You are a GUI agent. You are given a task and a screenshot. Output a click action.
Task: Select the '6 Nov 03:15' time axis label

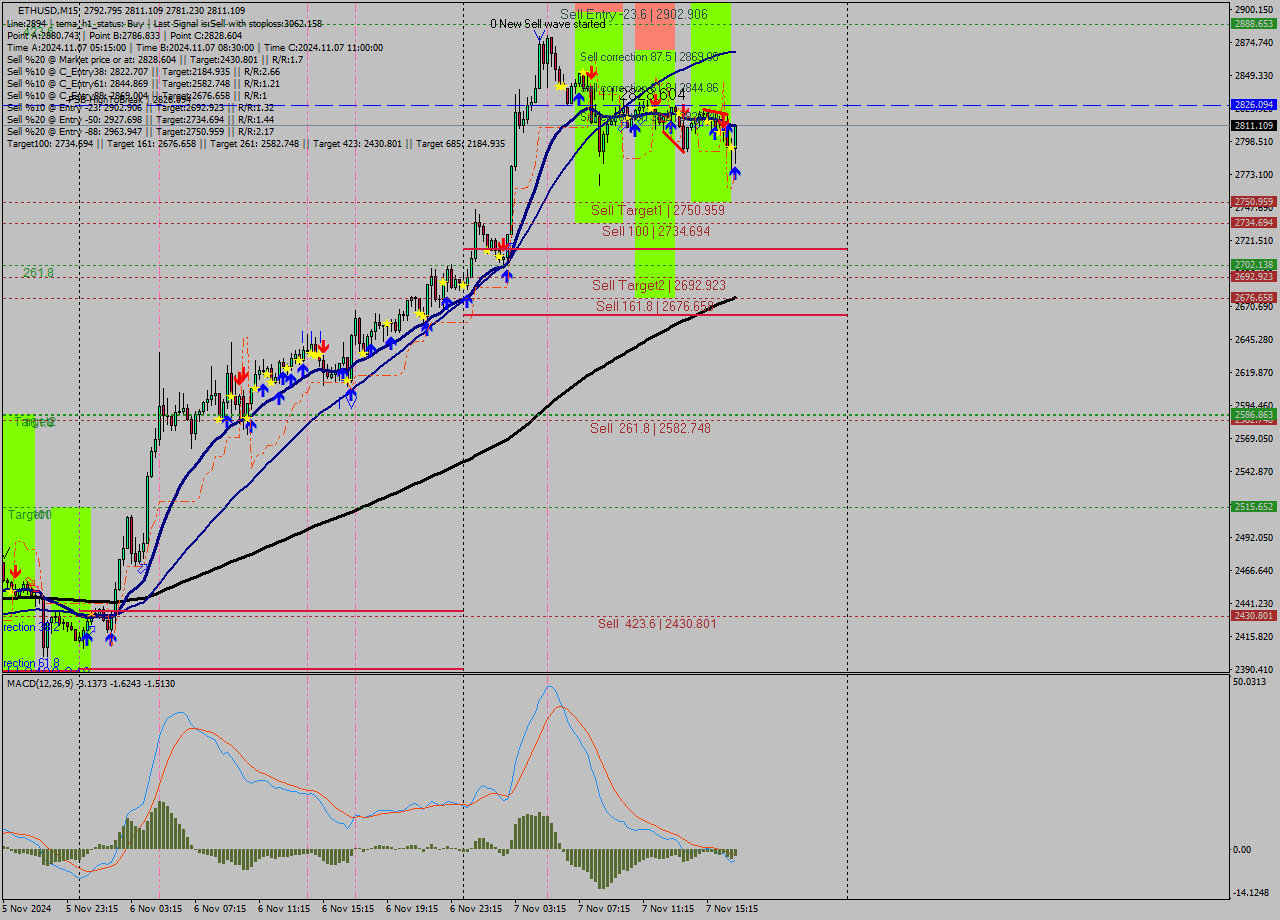(x=156, y=909)
